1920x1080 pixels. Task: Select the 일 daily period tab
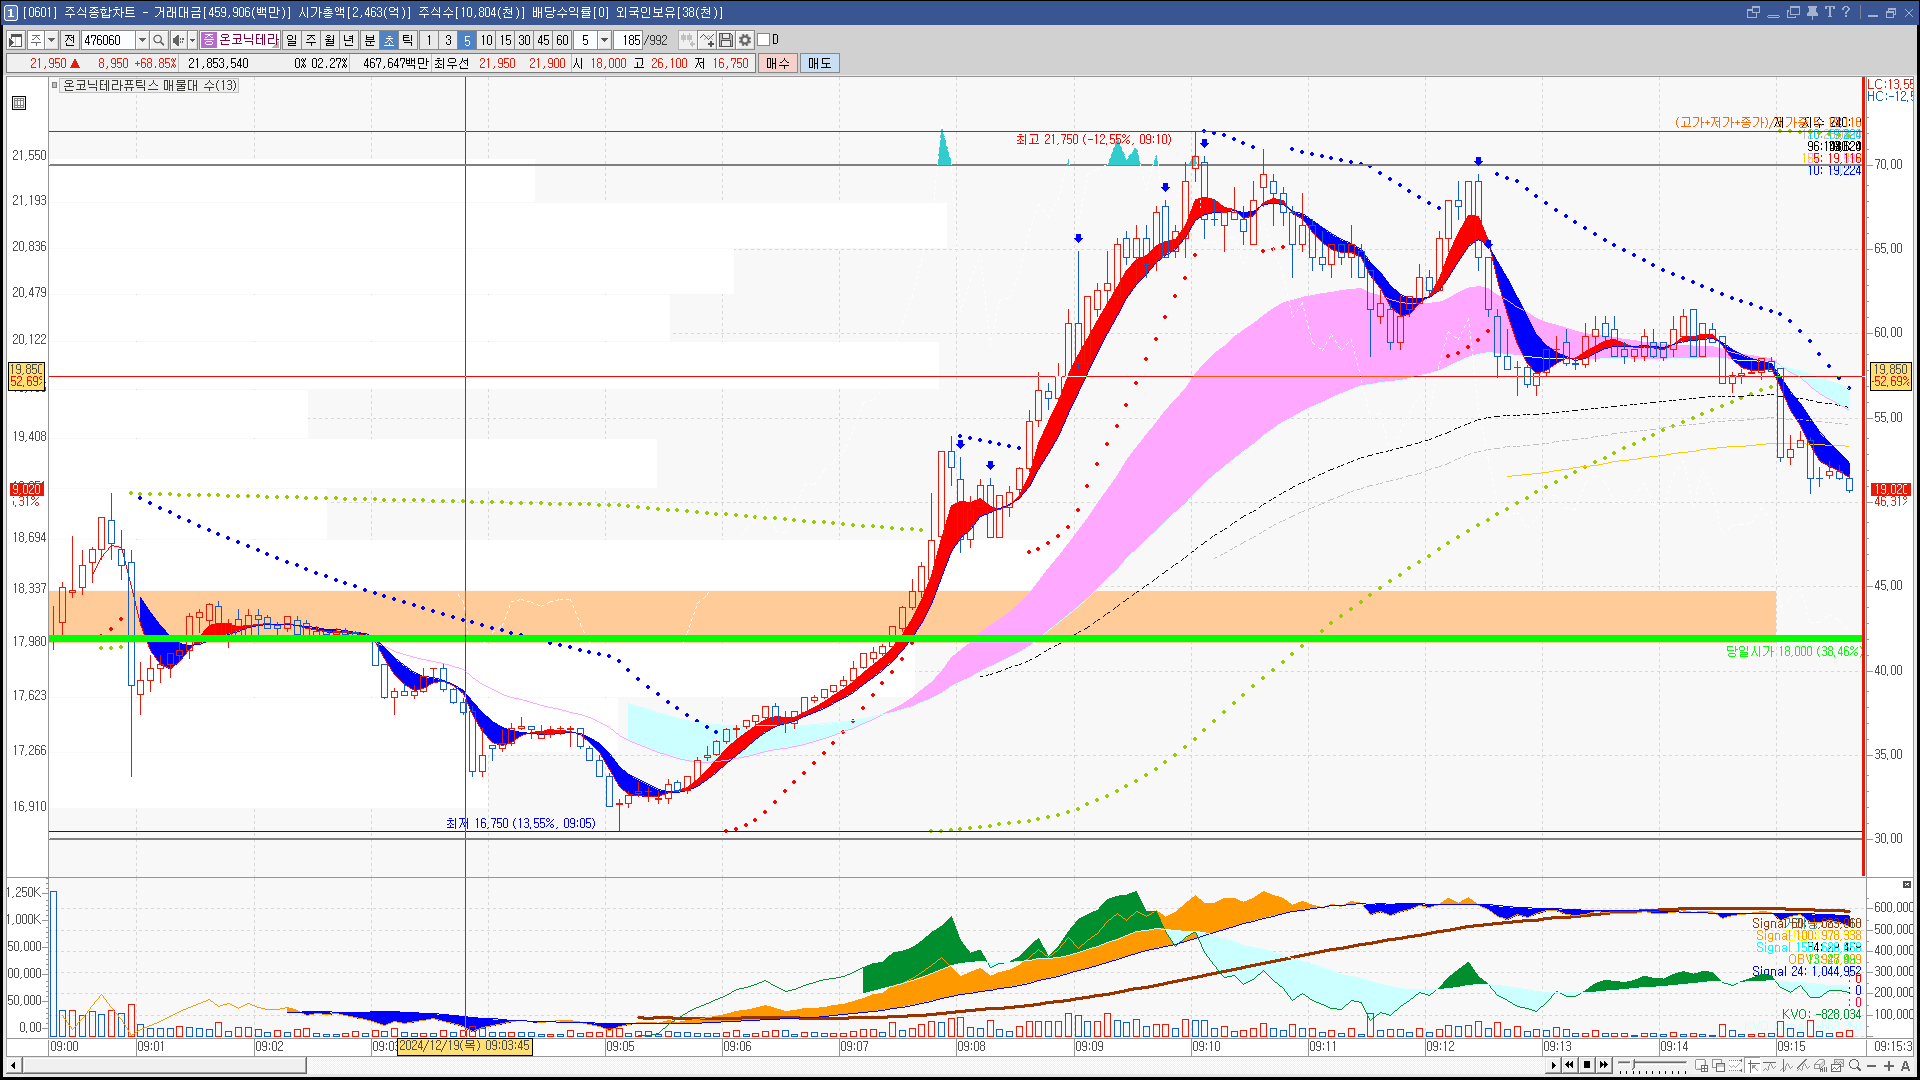click(291, 40)
